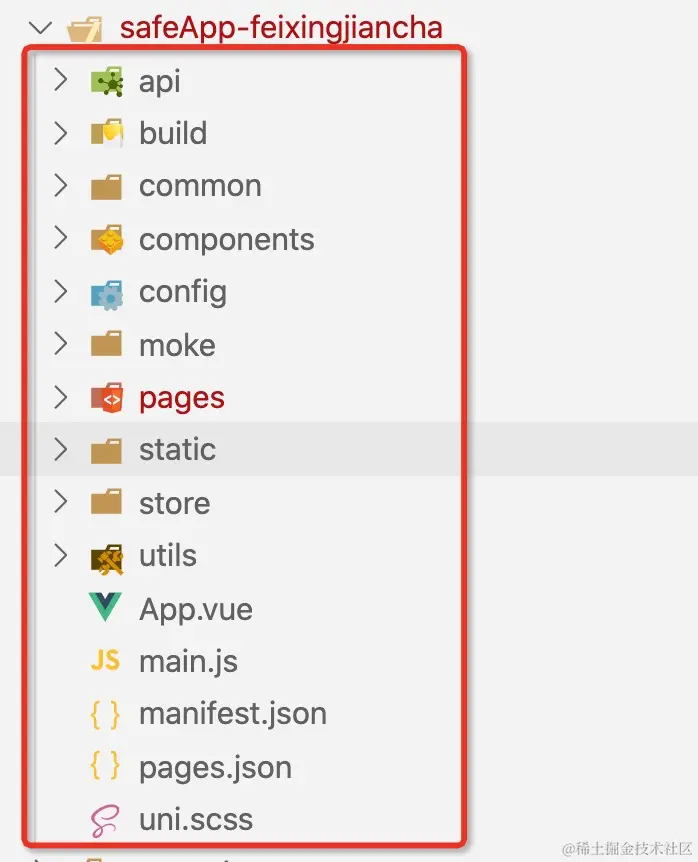698x862 pixels.
Task: Select the safeApp-feixingjiancha project name
Action: (x=281, y=27)
